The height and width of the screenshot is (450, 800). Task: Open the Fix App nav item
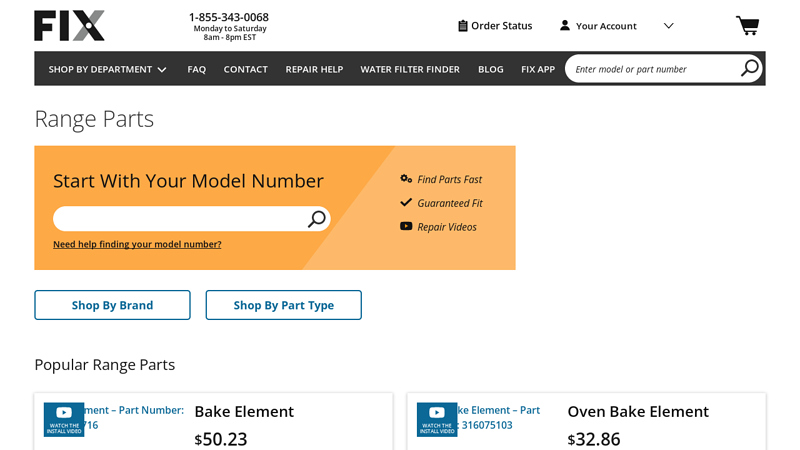point(538,69)
